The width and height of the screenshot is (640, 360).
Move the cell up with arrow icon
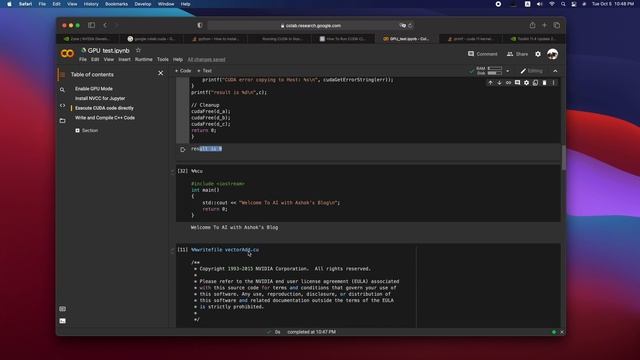[x=490, y=83]
